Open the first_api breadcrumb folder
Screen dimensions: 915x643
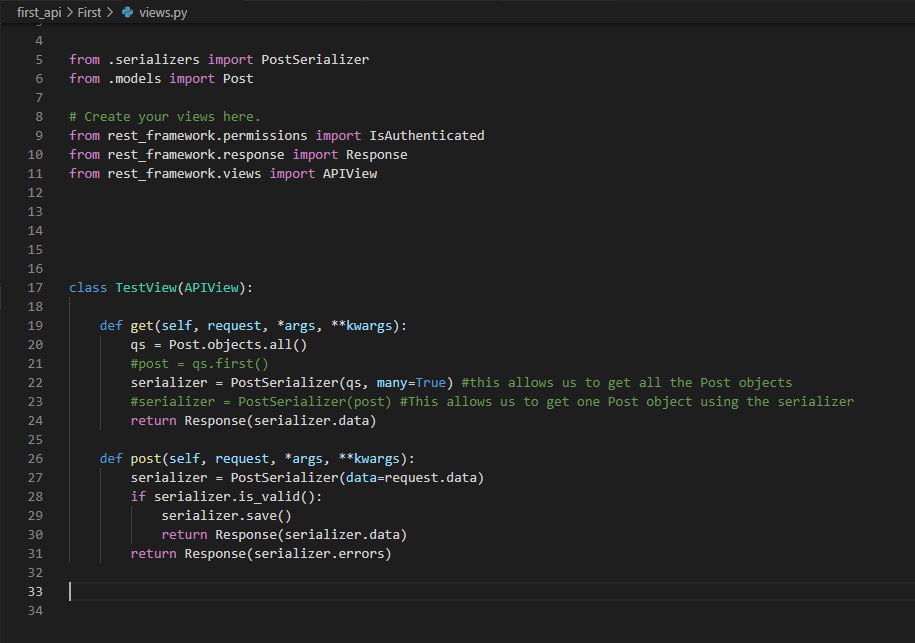click(x=39, y=12)
